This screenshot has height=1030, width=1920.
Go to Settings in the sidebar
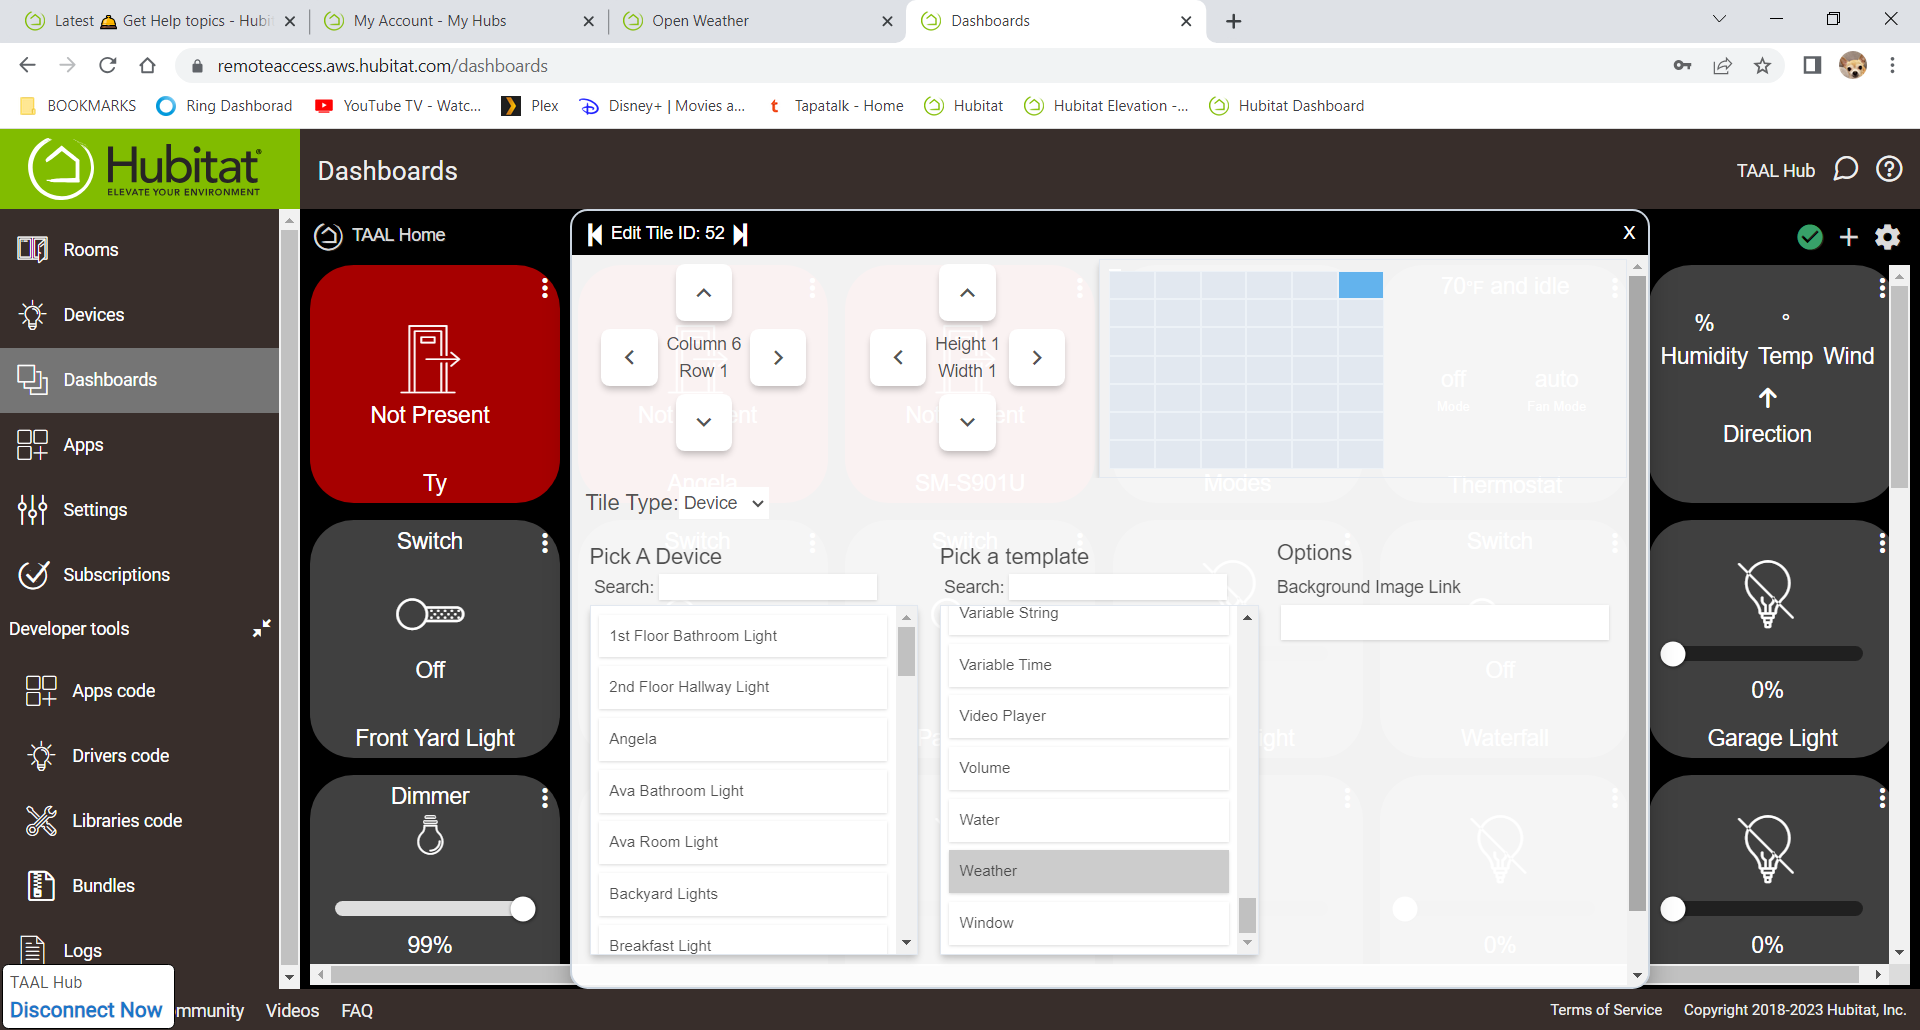[95, 510]
